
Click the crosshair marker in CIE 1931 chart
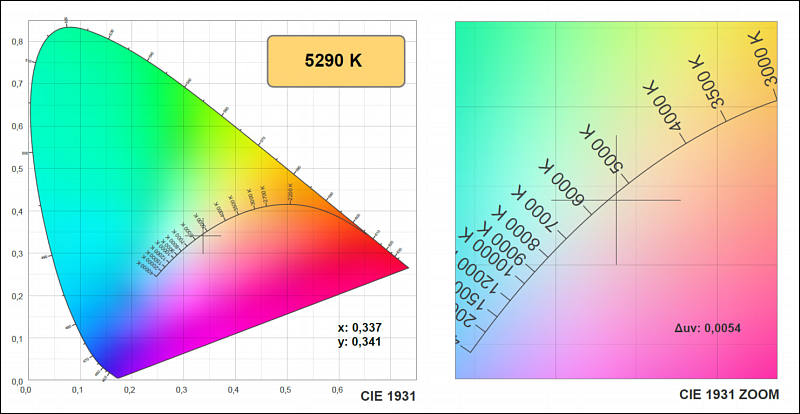pos(203,236)
